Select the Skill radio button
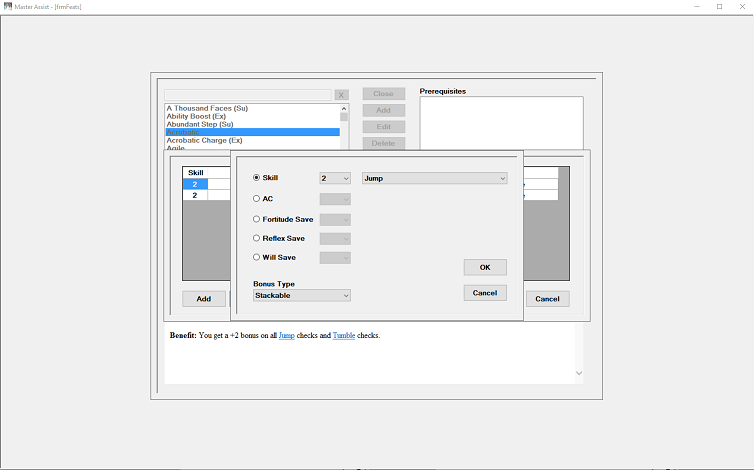The image size is (754, 470). pos(256,178)
